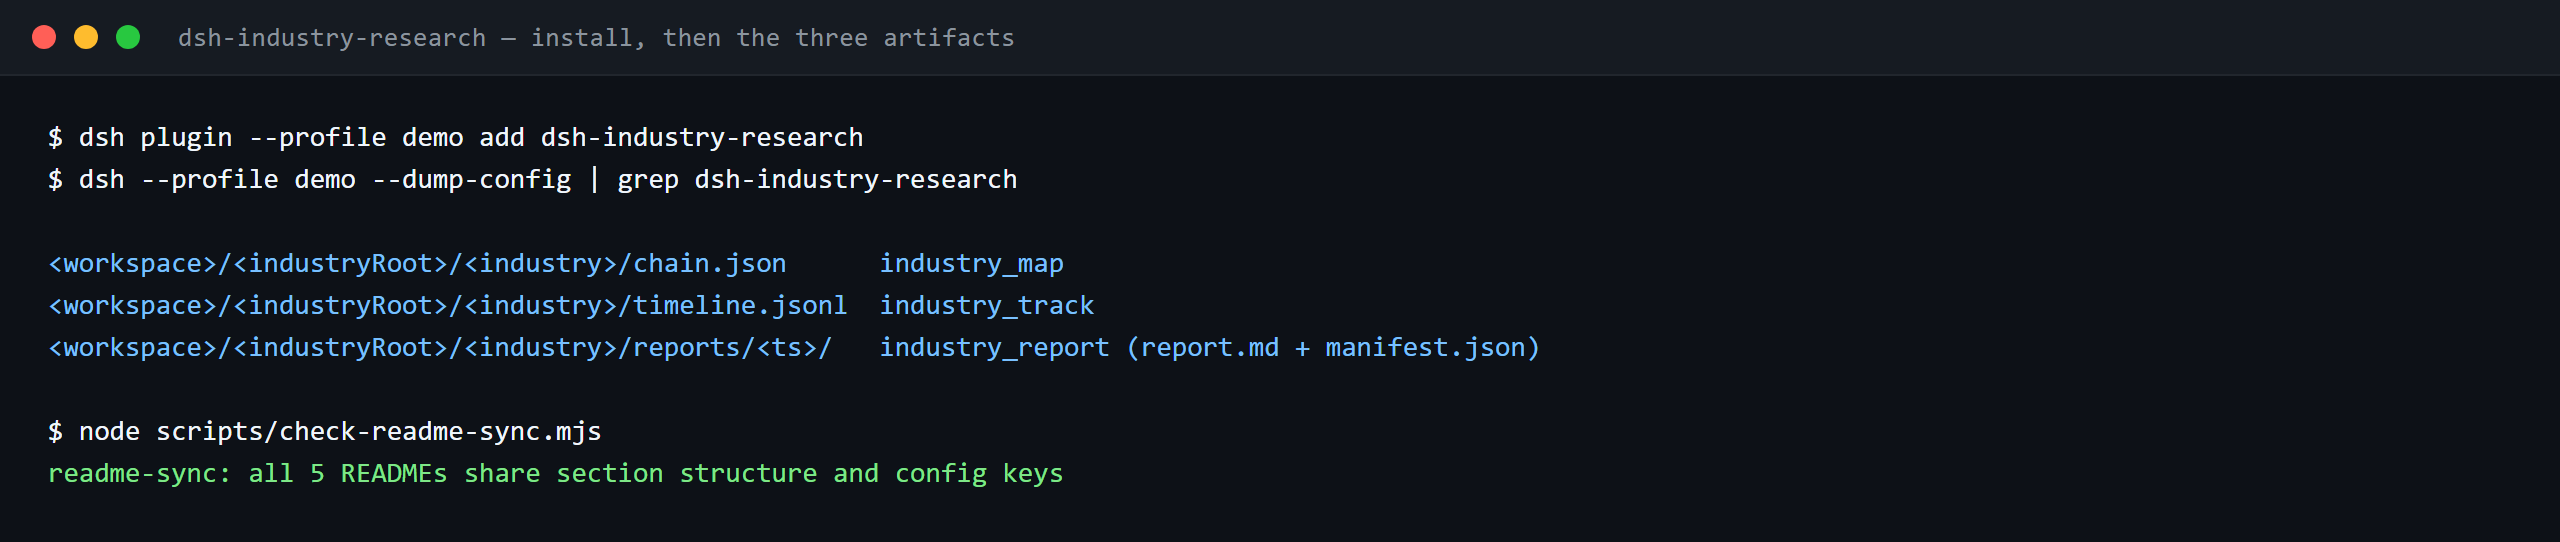Viewport: 2560px width, 542px height.
Task: Click the red close window button
Action: coord(44,37)
